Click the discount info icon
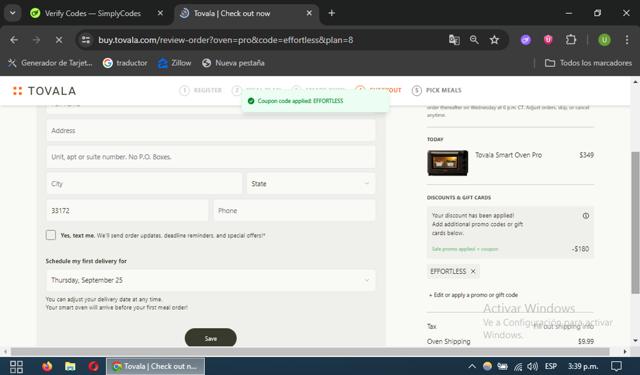Screen dimensions: 640x375 586,216
